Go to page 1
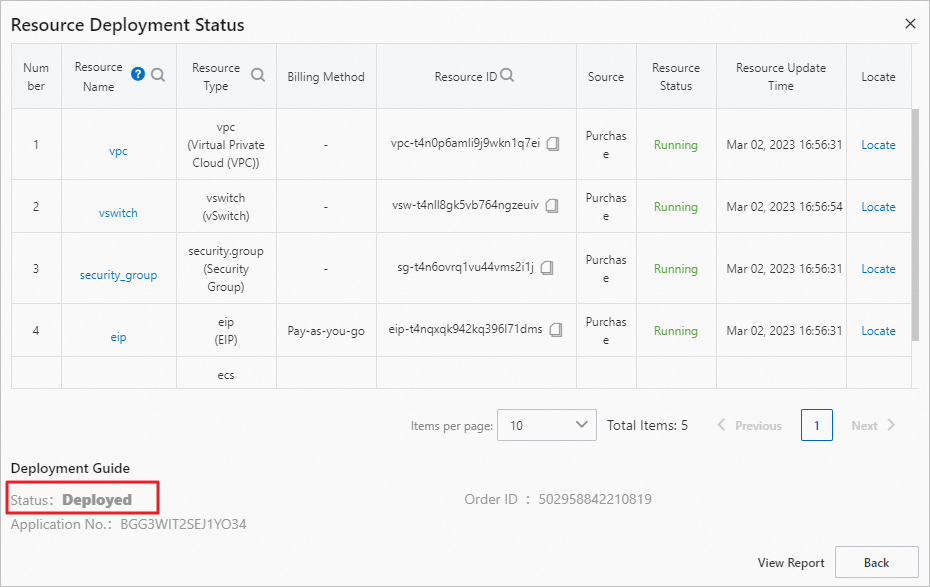The height and width of the screenshot is (587, 930). (x=816, y=425)
